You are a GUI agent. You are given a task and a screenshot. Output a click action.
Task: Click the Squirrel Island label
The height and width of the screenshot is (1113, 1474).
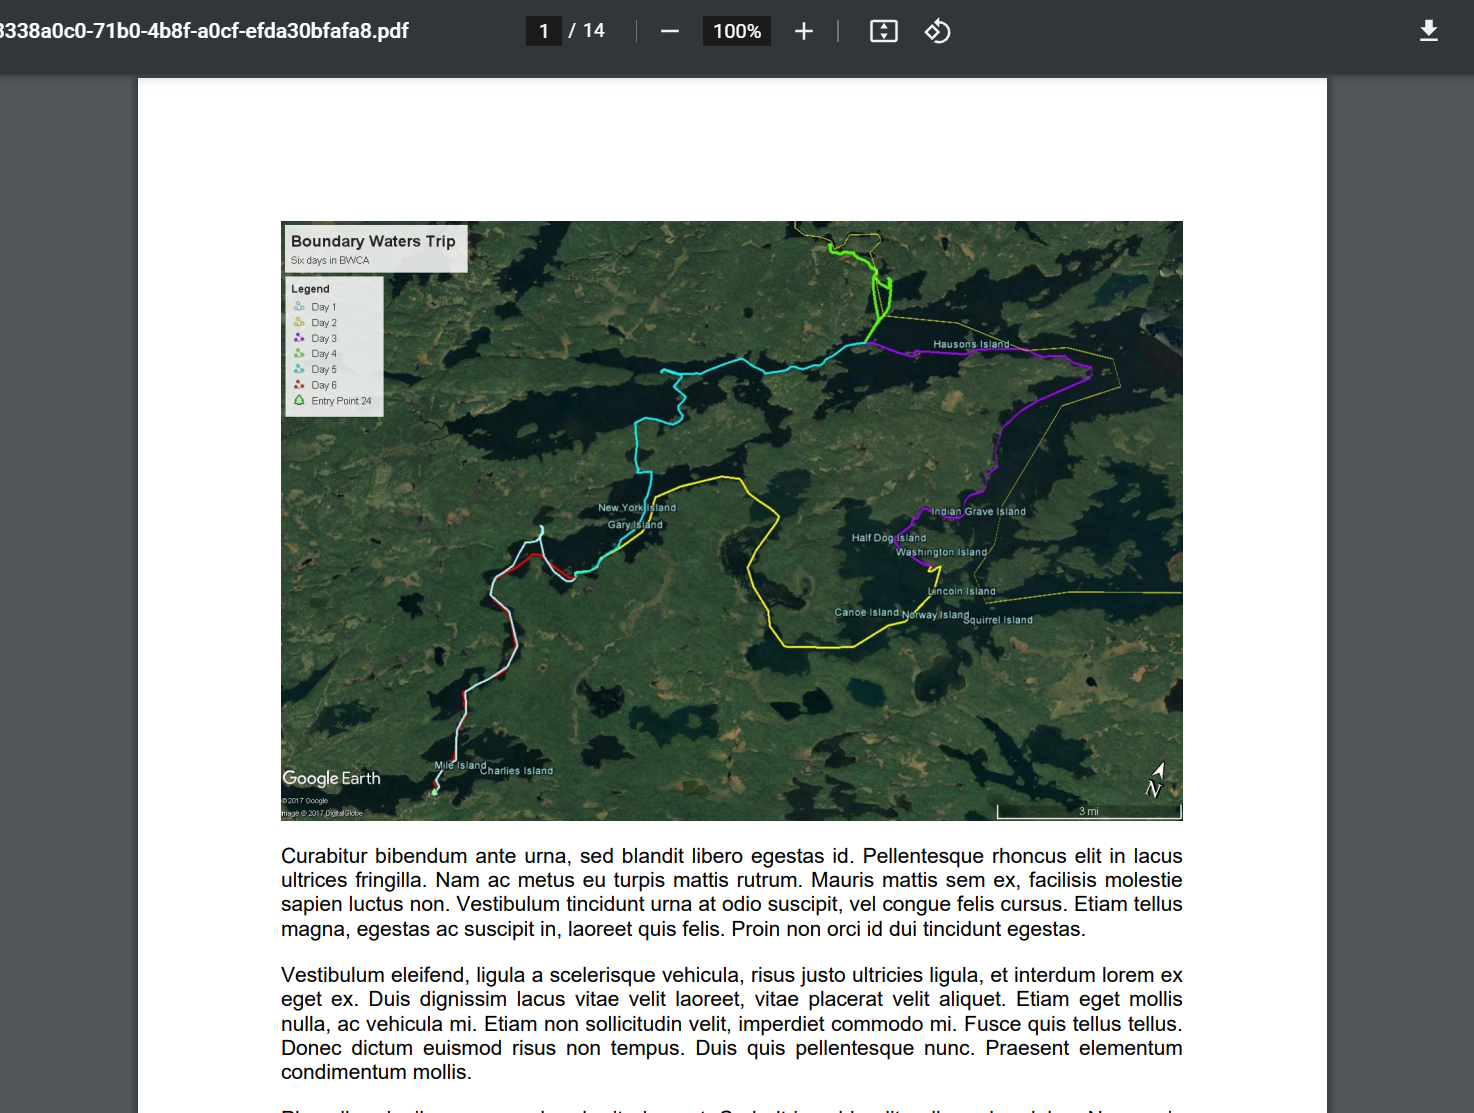click(x=998, y=620)
